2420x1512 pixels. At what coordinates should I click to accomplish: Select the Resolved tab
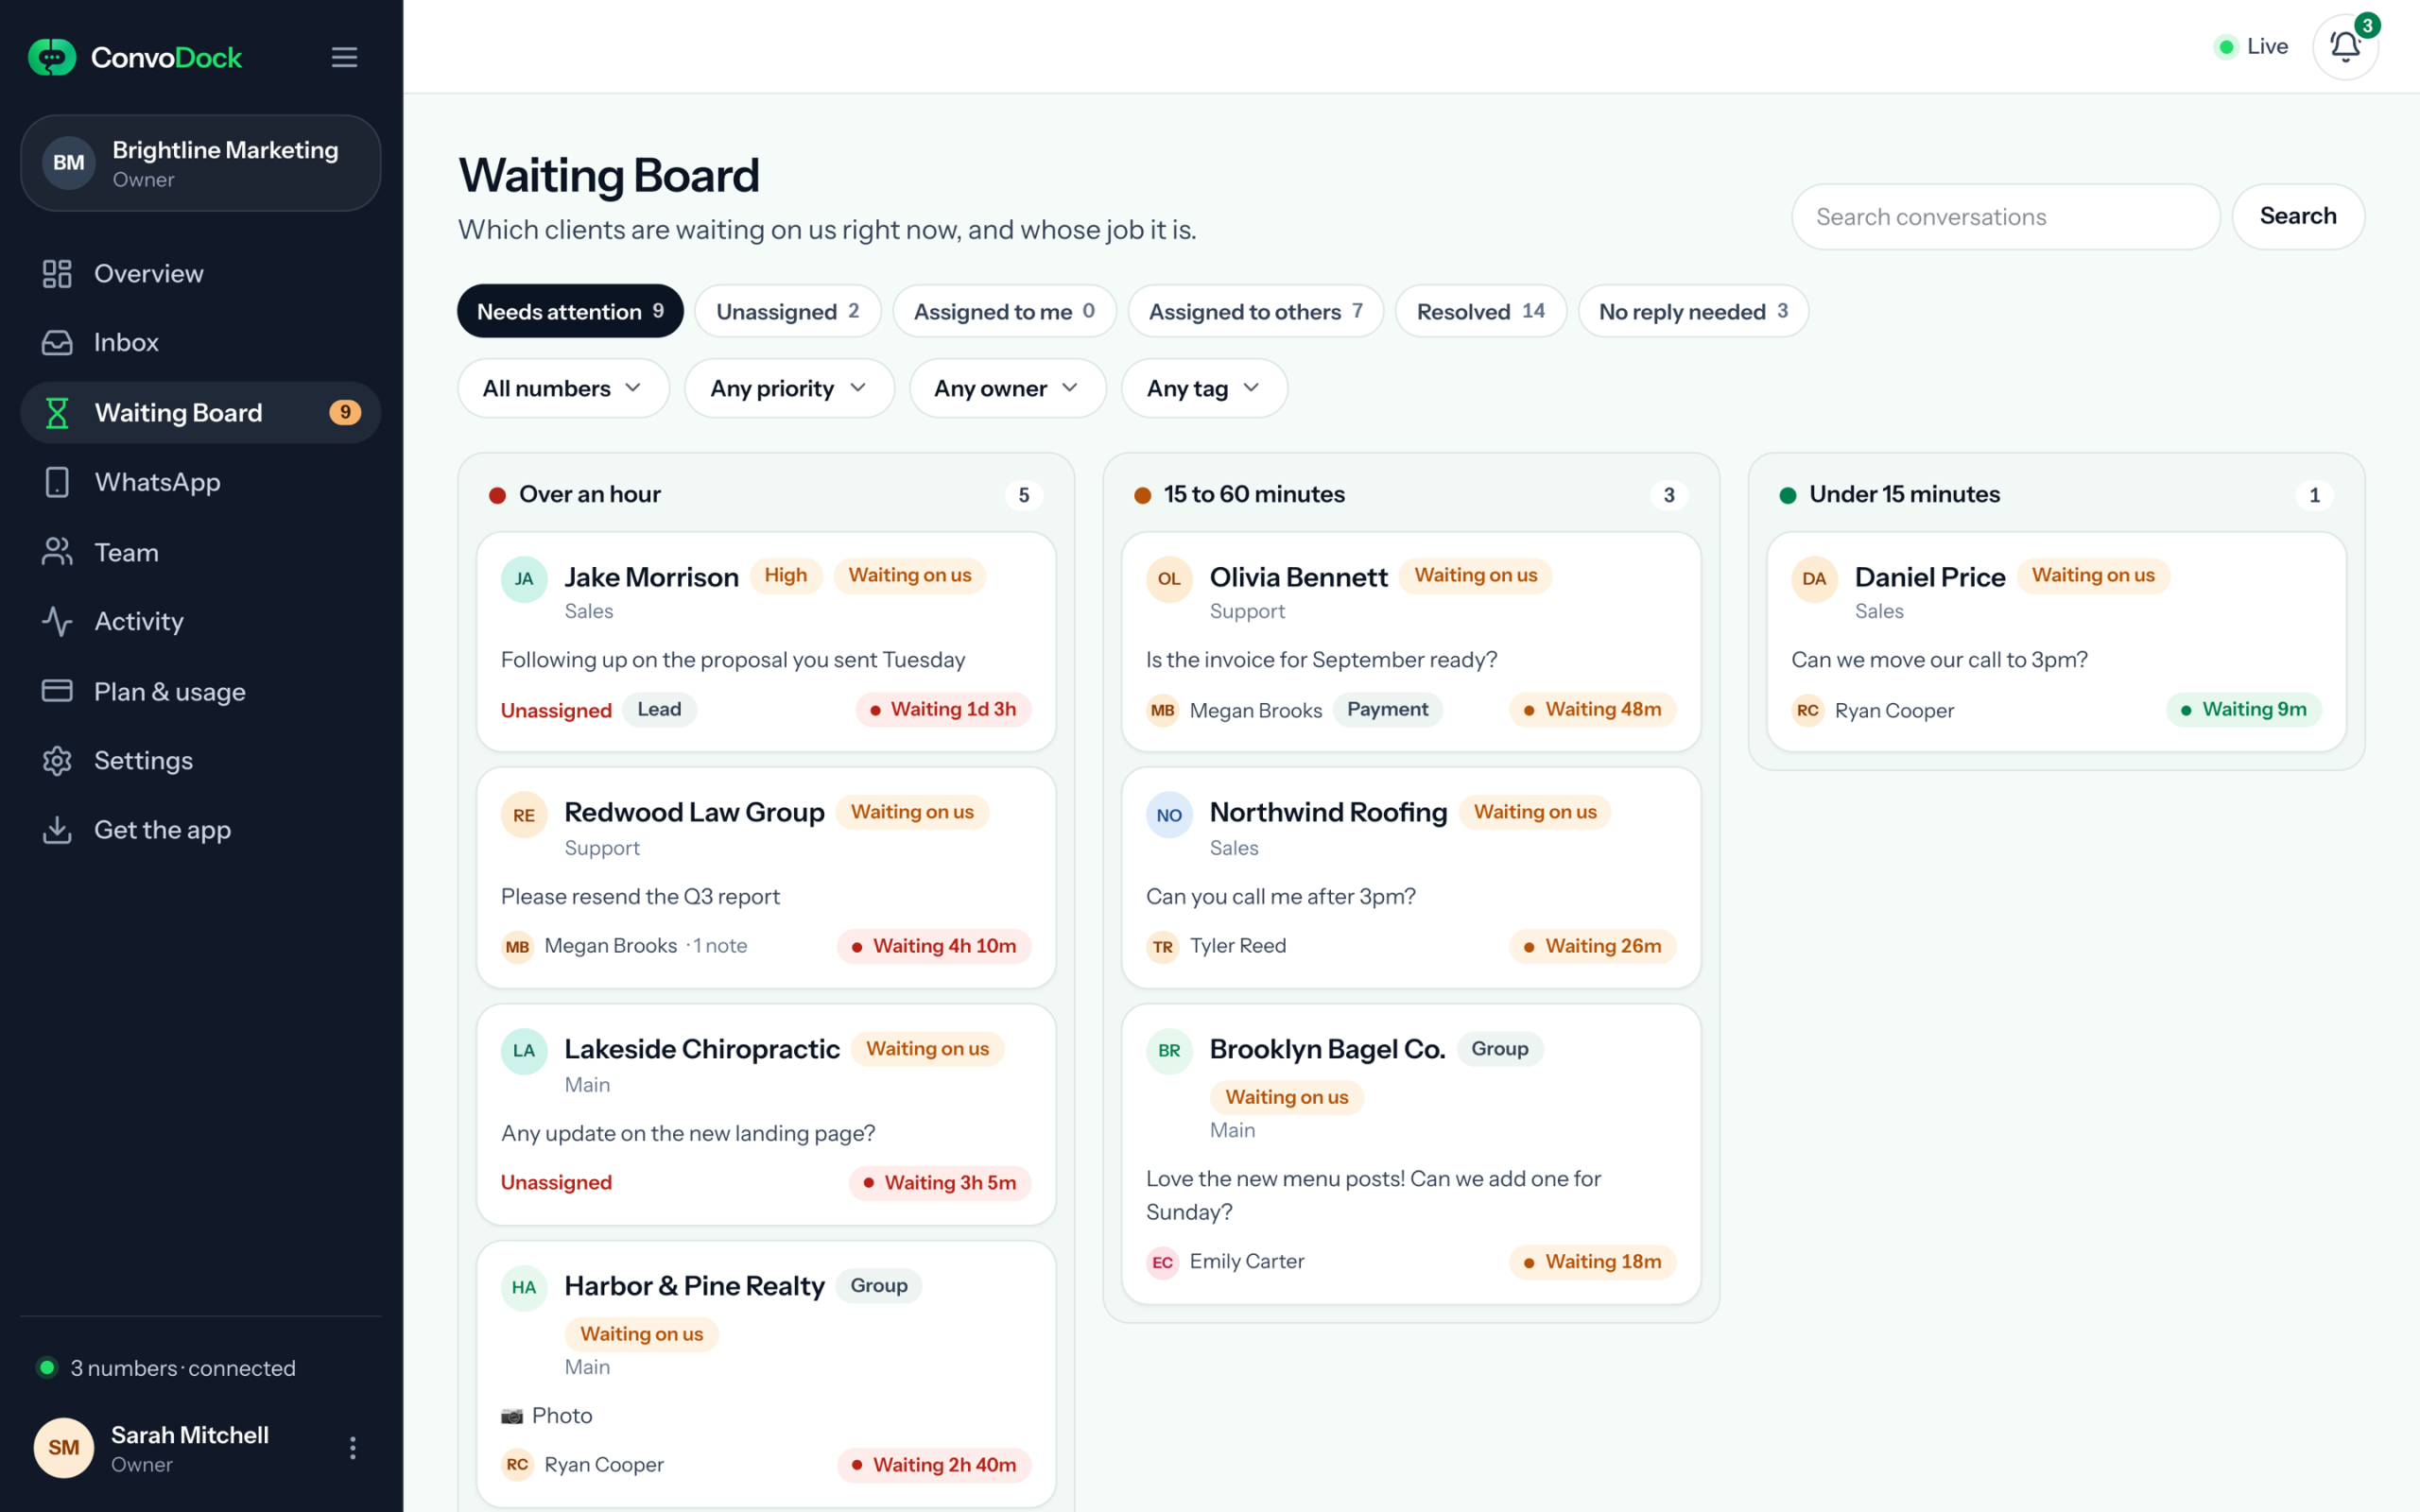(x=1480, y=311)
